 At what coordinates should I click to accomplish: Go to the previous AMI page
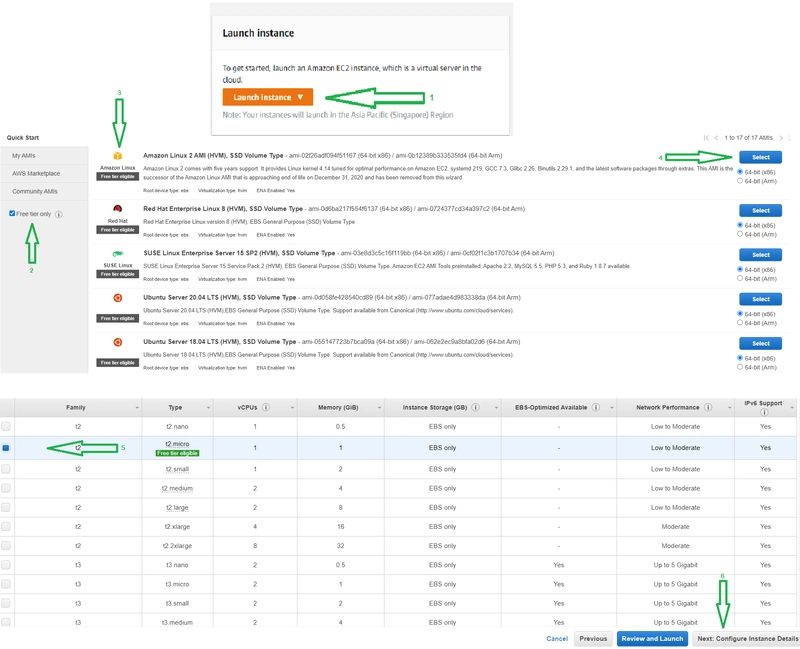(716, 138)
